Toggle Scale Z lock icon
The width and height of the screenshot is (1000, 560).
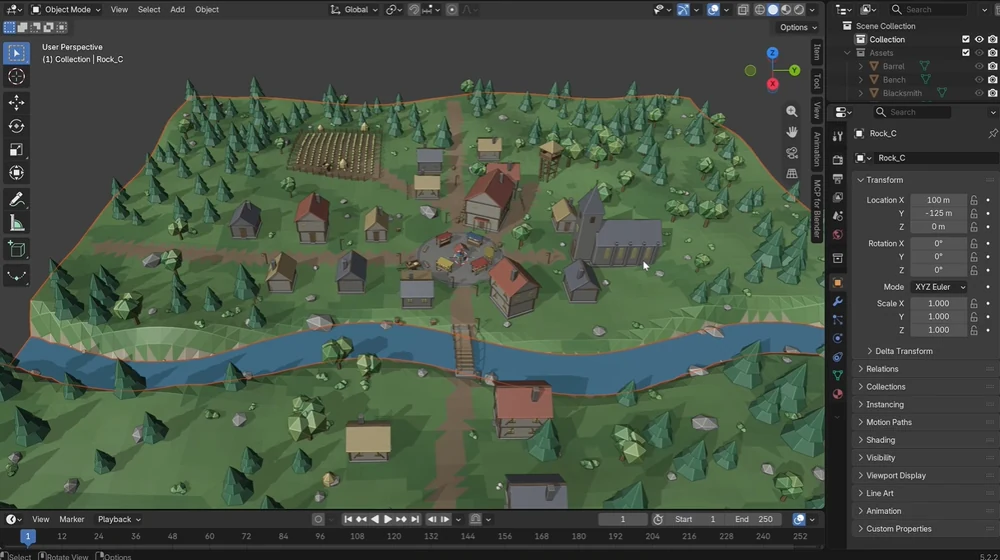[x=974, y=330]
